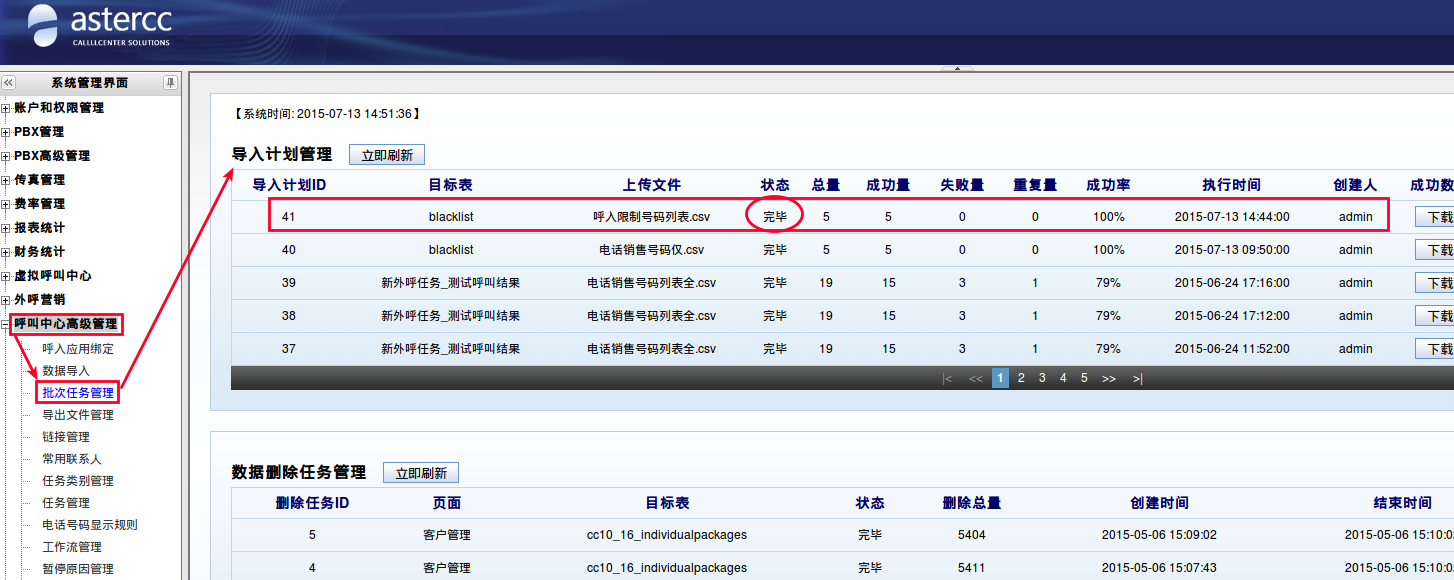Go to next page in pagination bar

tap(1108, 378)
